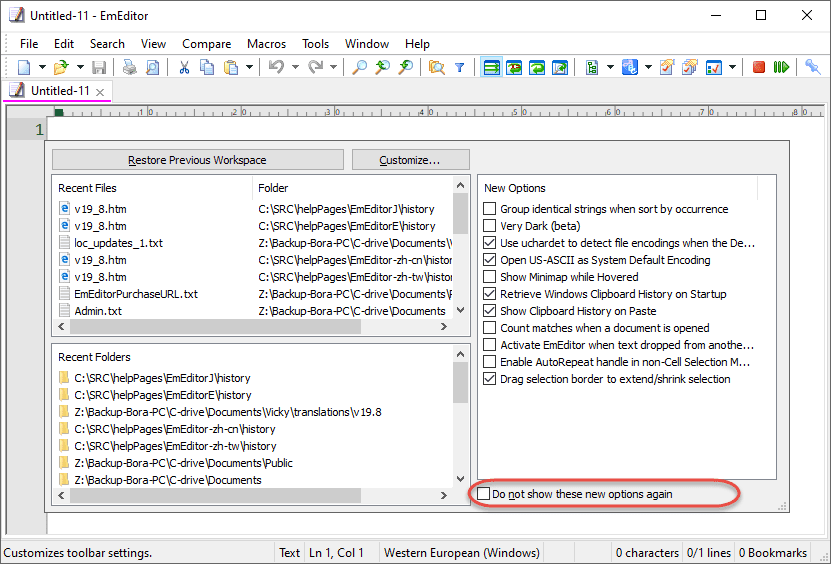
Task: Click the Find in Files icon
Action: coord(437,67)
